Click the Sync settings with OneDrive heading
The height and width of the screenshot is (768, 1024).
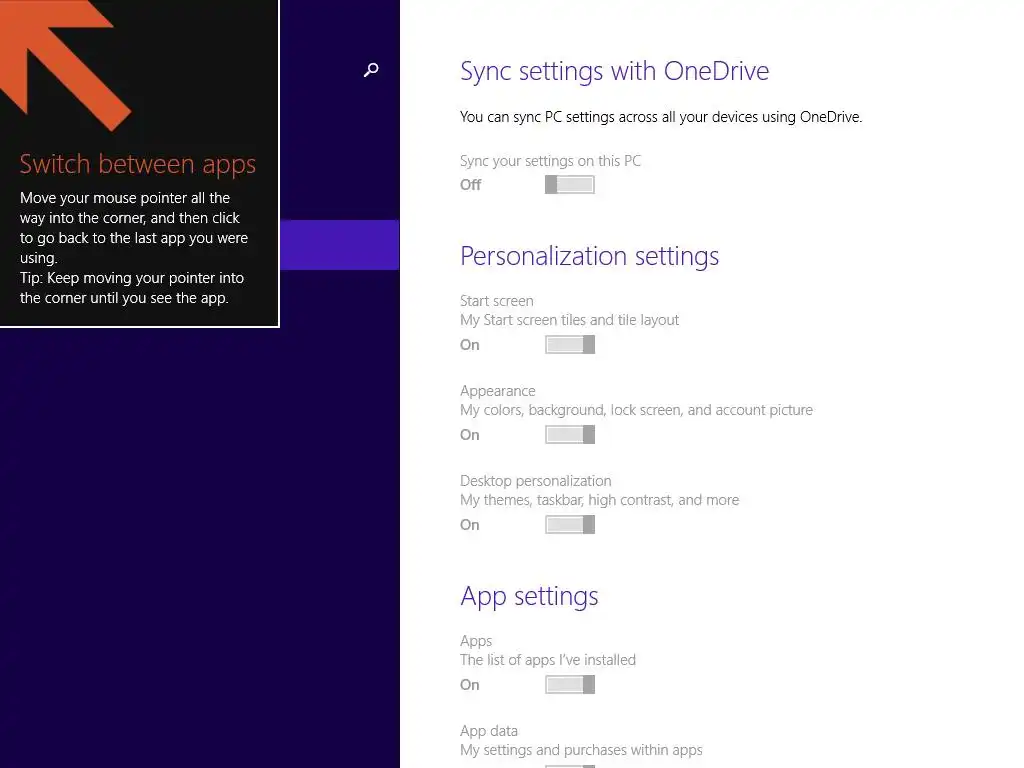(x=615, y=71)
